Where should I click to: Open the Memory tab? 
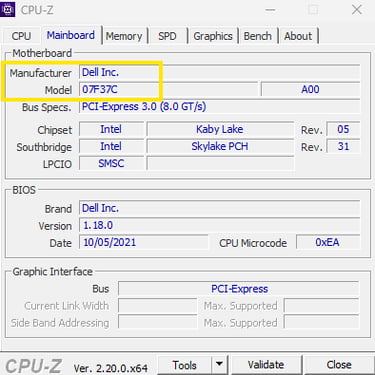pyautogui.click(x=124, y=36)
